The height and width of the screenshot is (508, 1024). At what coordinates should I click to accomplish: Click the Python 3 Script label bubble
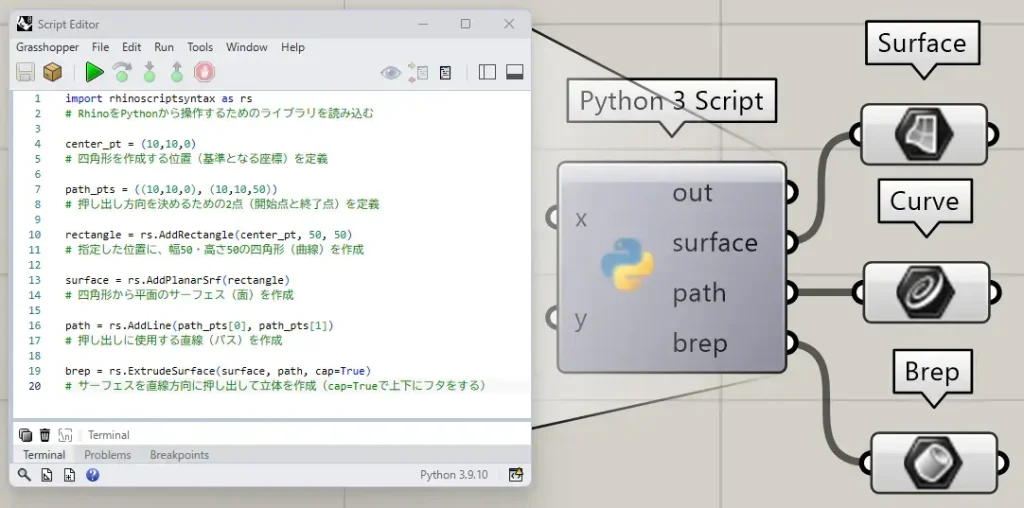(672, 101)
